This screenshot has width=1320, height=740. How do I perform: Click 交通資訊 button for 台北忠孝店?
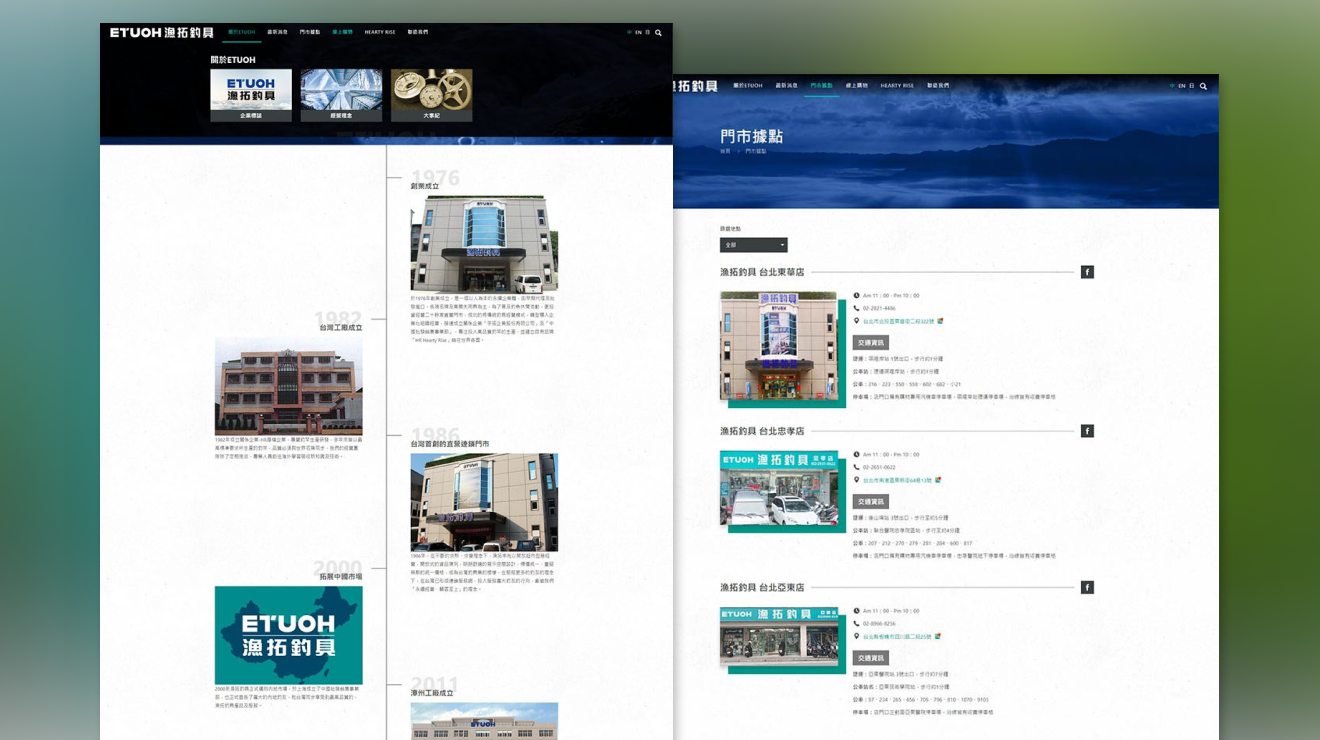coord(871,502)
